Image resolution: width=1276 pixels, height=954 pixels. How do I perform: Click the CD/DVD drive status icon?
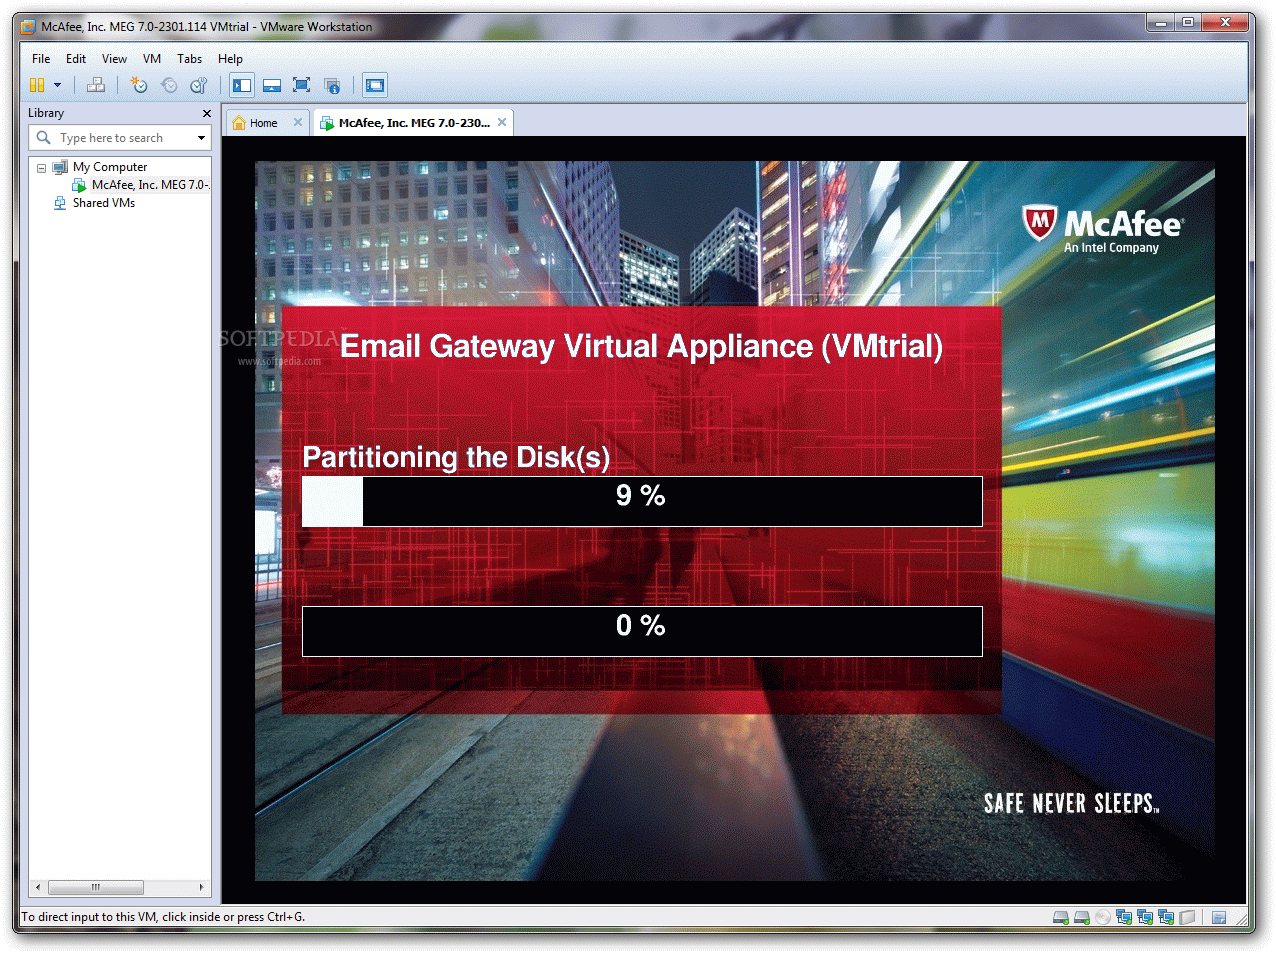point(1103,917)
